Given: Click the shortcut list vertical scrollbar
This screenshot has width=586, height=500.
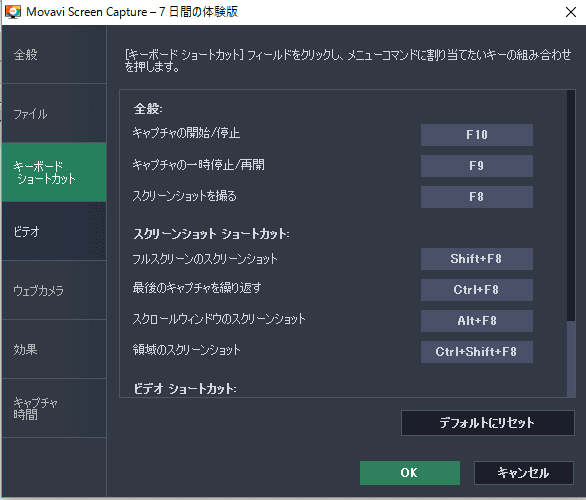Looking at the screenshot, I should [571, 243].
